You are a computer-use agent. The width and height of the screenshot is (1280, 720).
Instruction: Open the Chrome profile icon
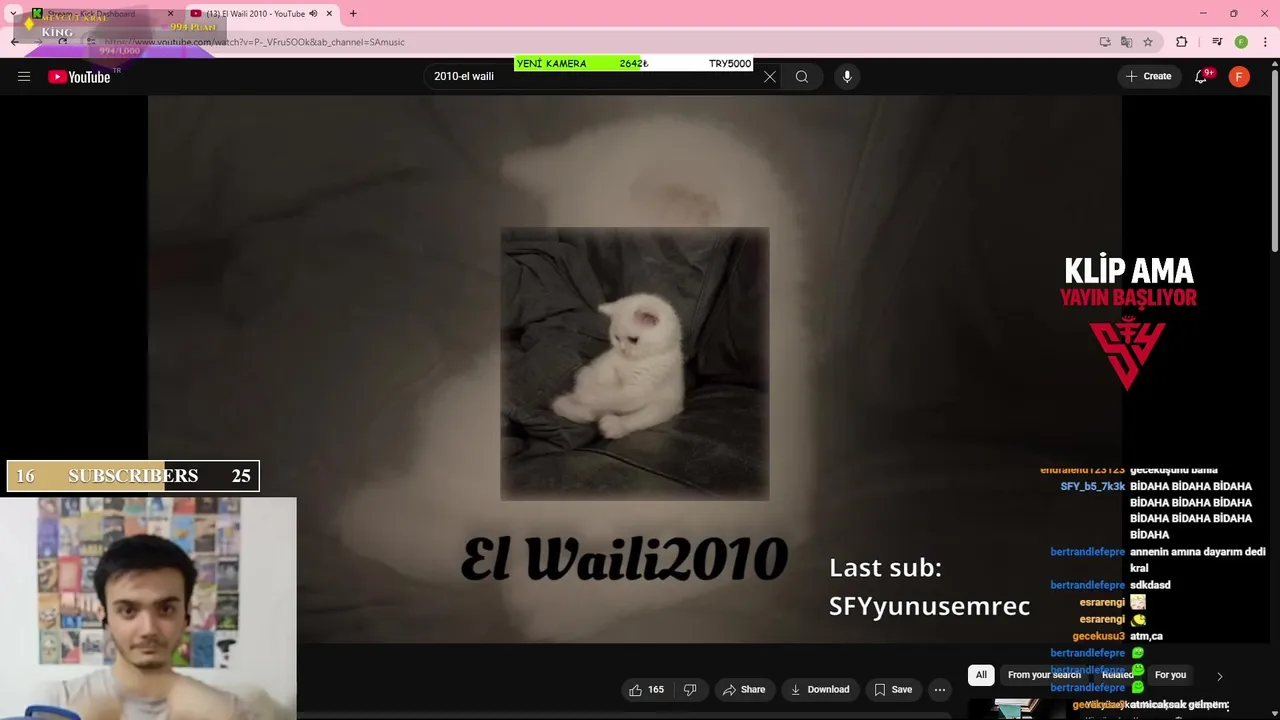[1241, 42]
